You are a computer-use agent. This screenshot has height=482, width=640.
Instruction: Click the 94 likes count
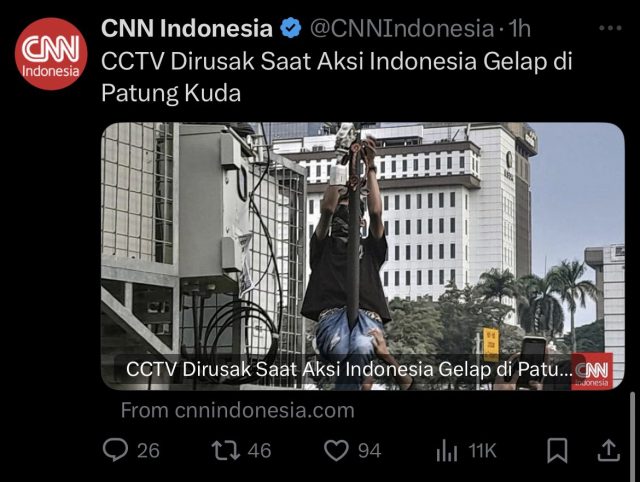[369, 451]
